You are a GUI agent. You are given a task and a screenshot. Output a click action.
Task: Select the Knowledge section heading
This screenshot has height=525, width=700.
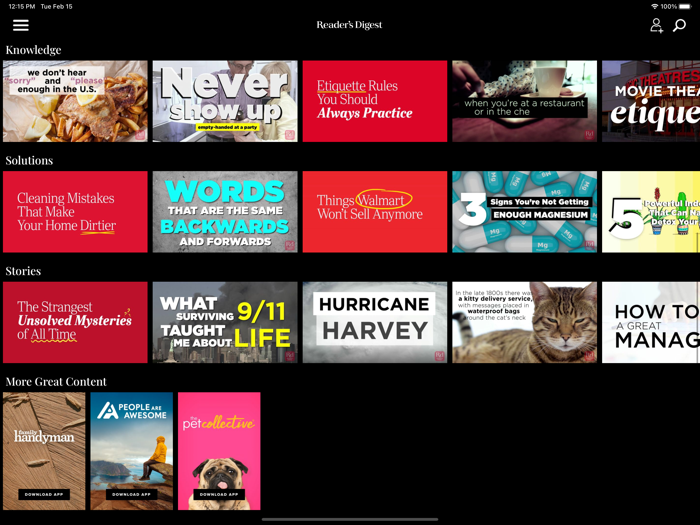click(33, 50)
